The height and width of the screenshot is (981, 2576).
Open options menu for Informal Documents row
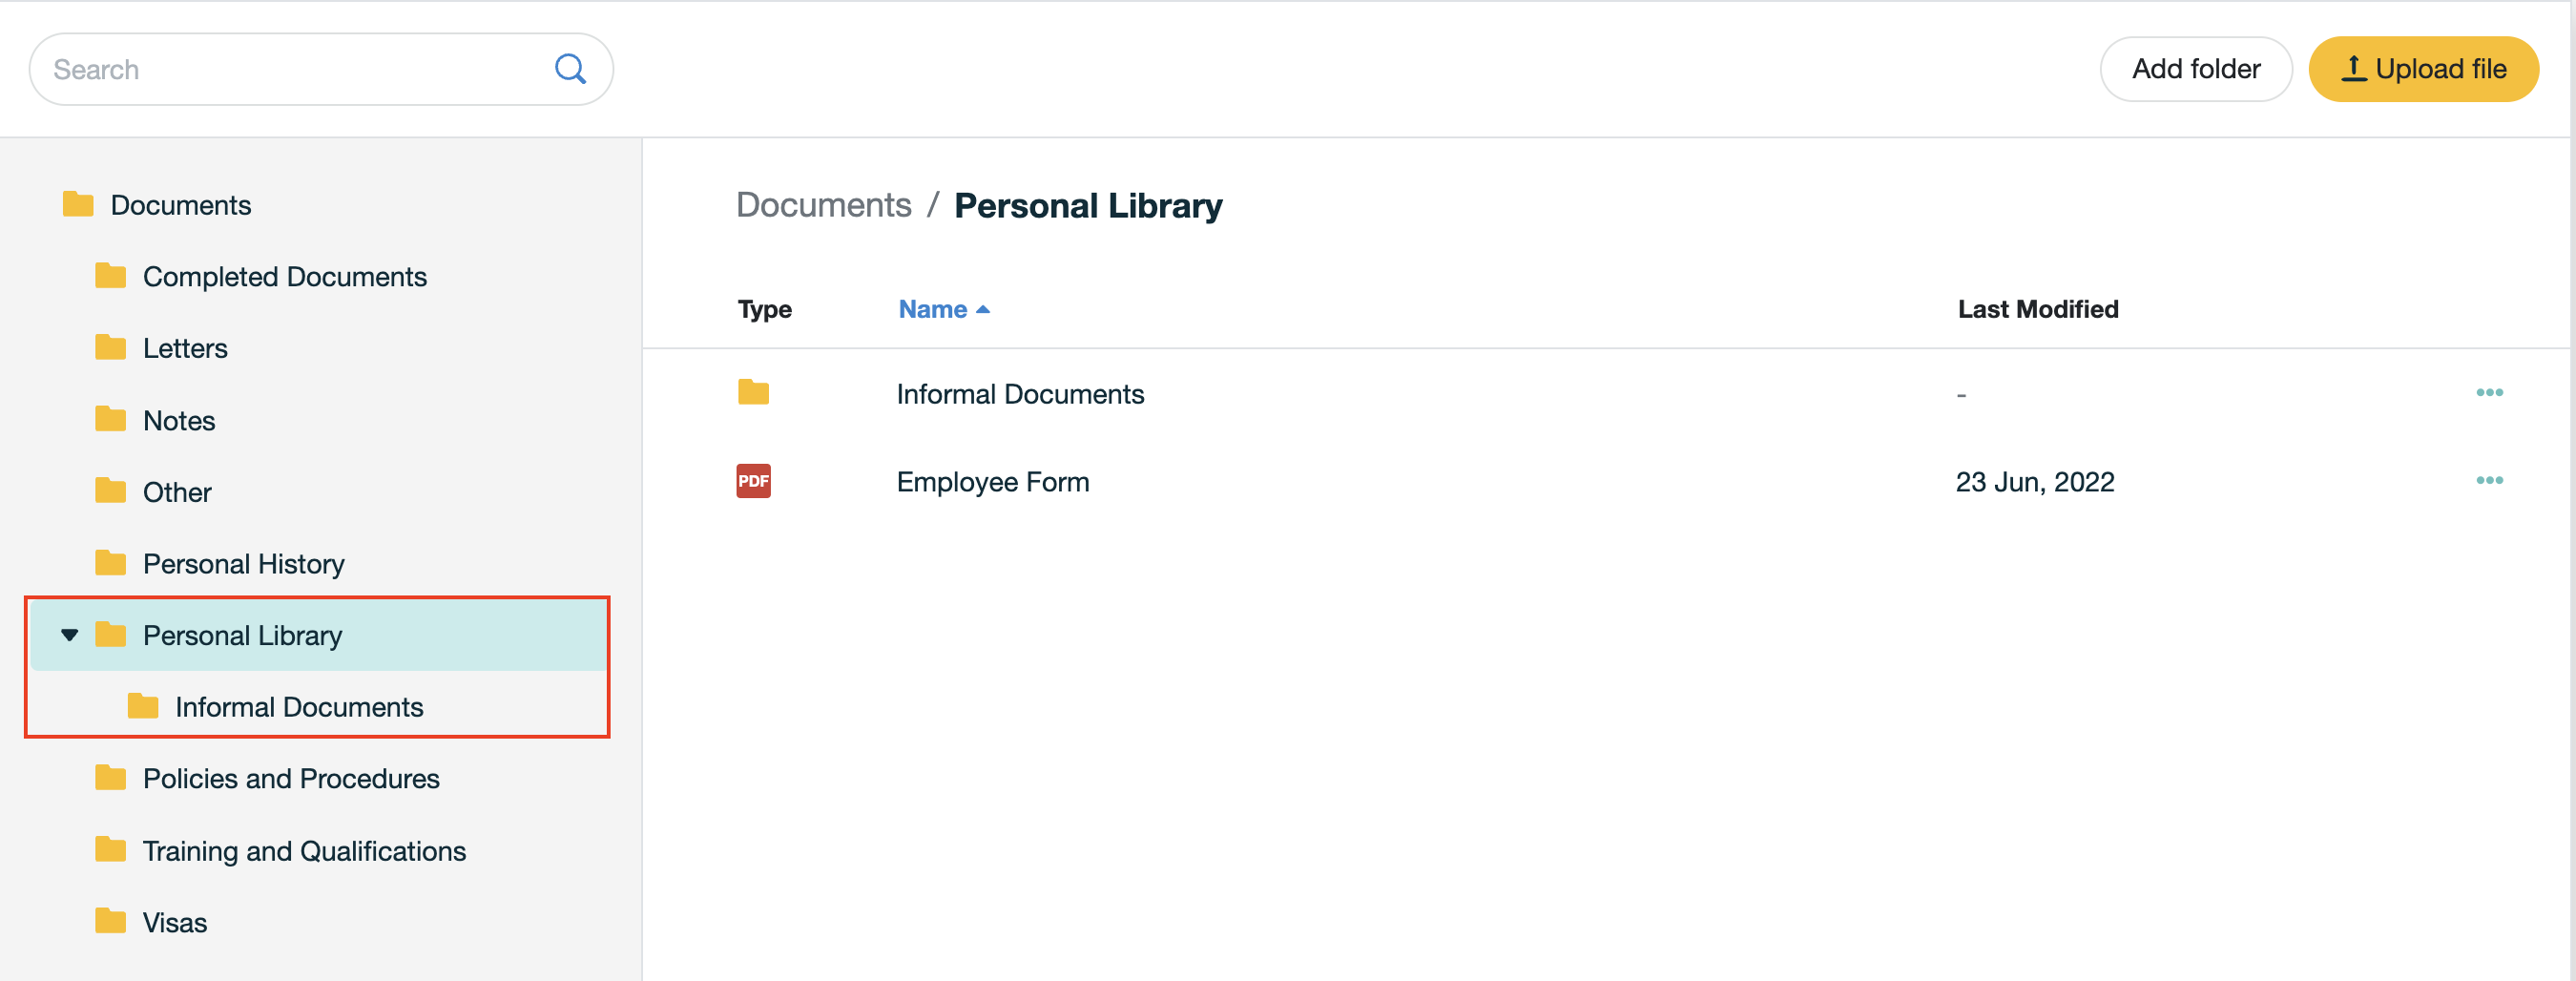coord(2489,392)
